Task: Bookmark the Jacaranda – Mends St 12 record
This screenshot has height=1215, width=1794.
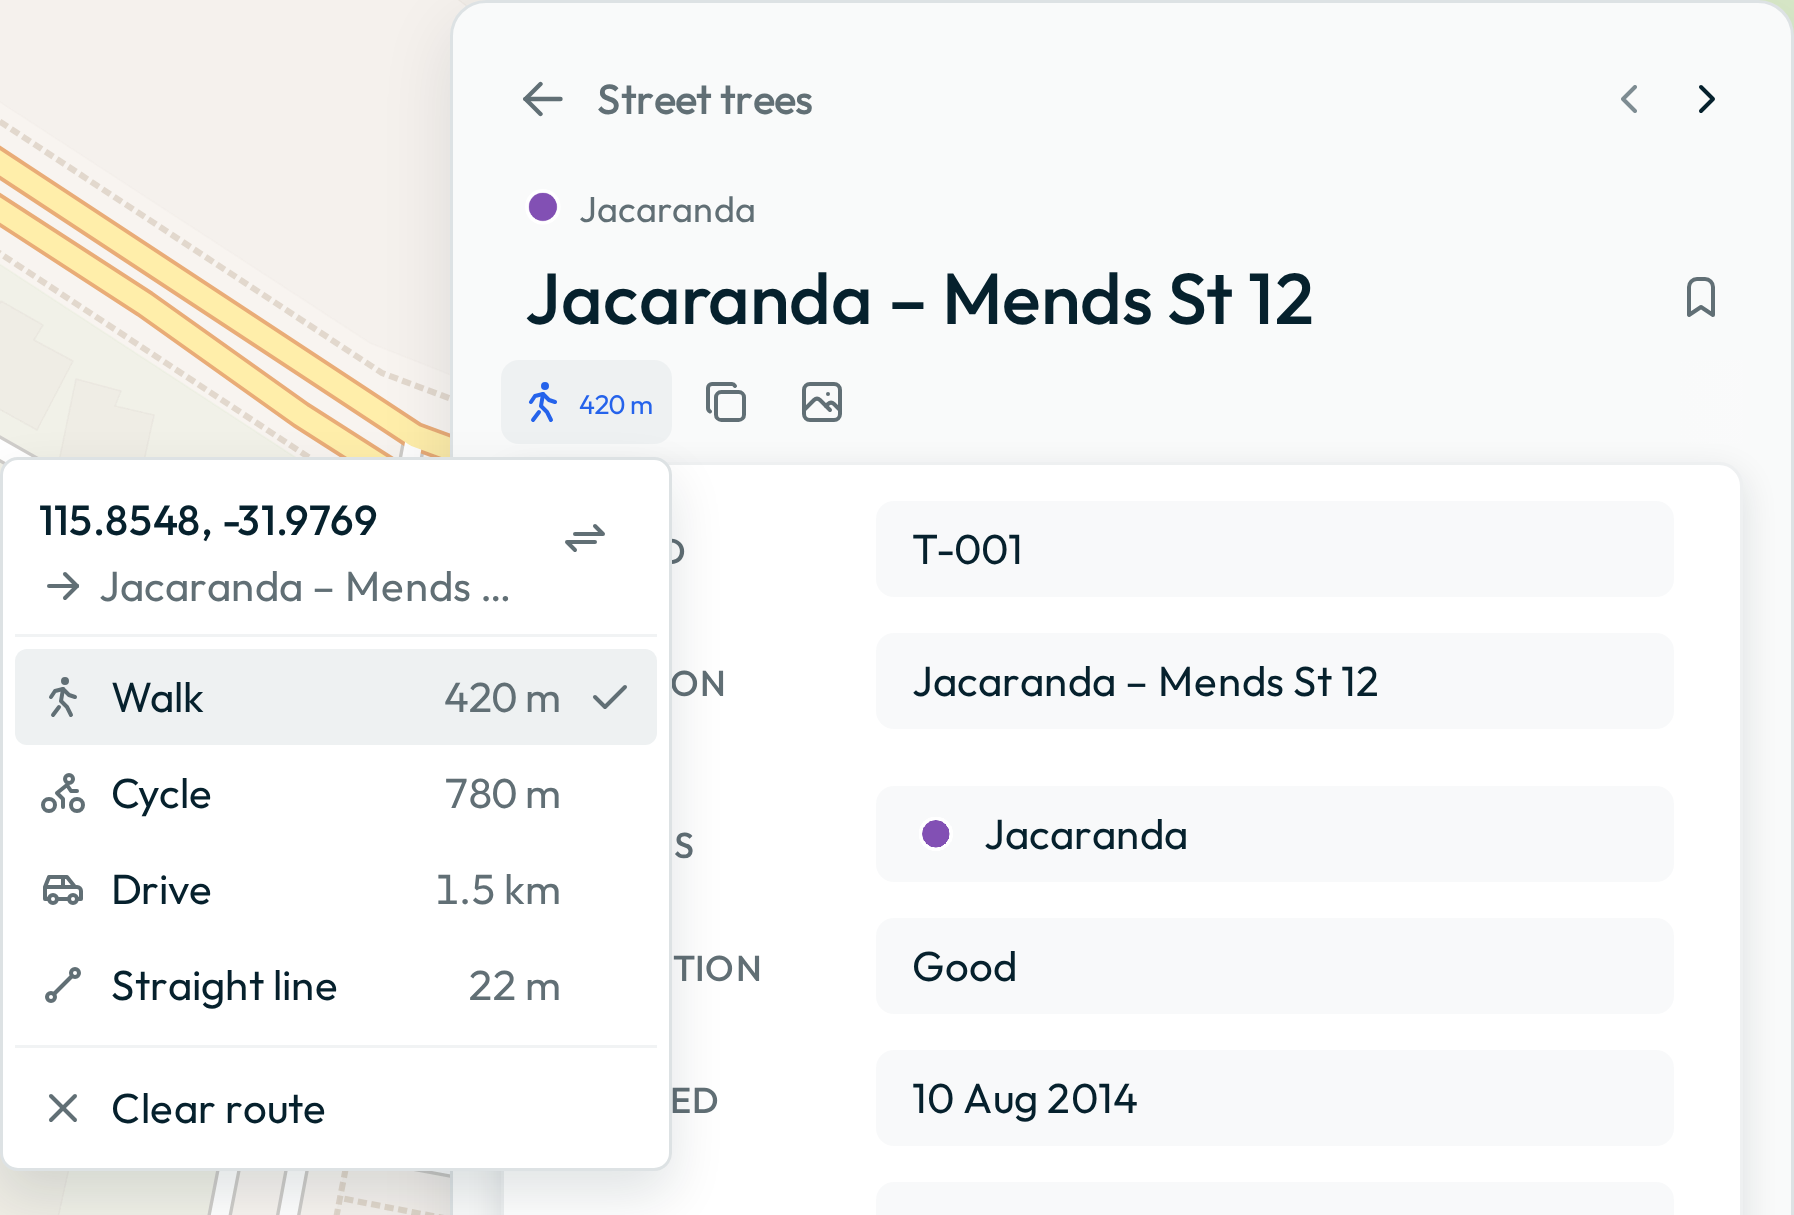Action: pyautogui.click(x=1700, y=298)
